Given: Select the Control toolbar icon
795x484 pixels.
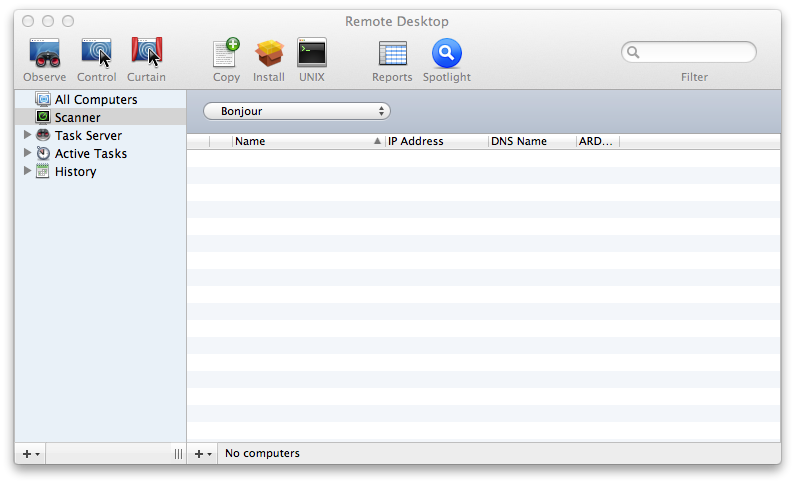Looking at the screenshot, I should (96, 53).
